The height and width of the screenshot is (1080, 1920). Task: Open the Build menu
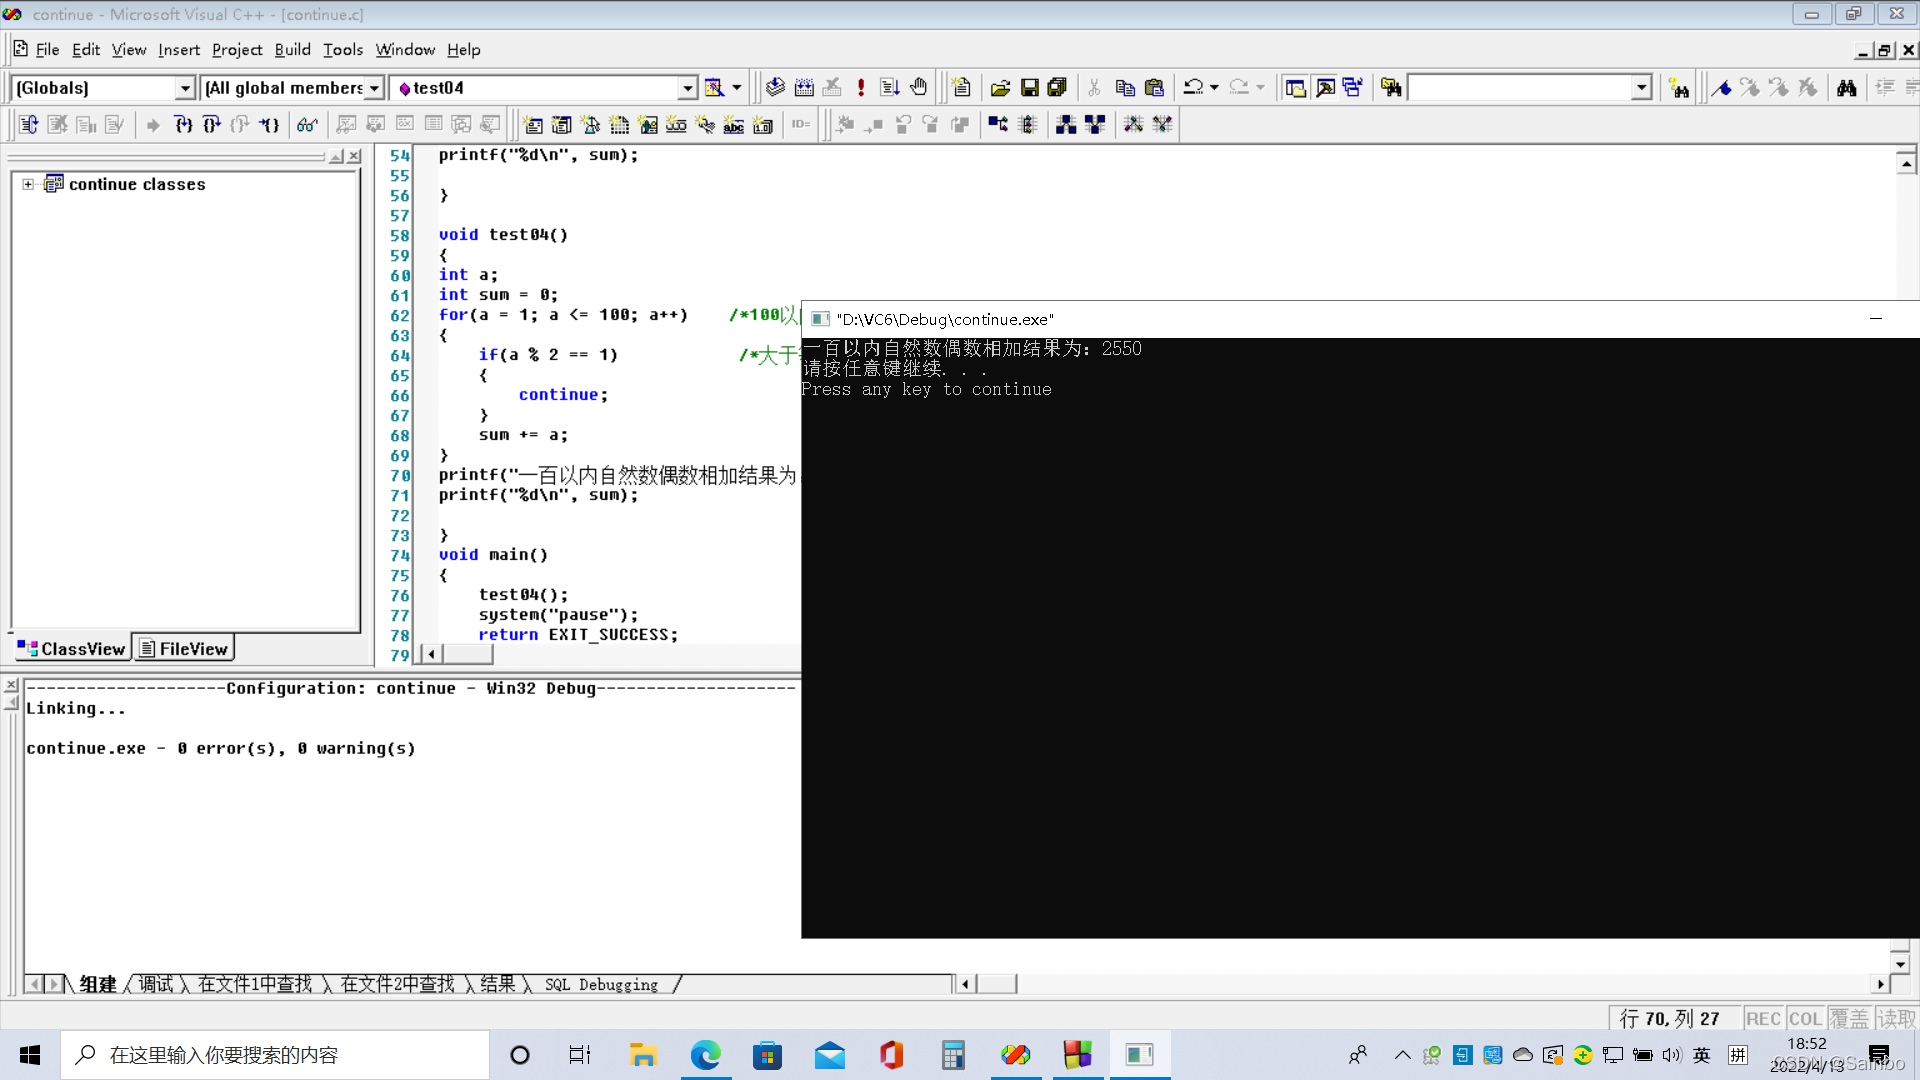coord(292,49)
